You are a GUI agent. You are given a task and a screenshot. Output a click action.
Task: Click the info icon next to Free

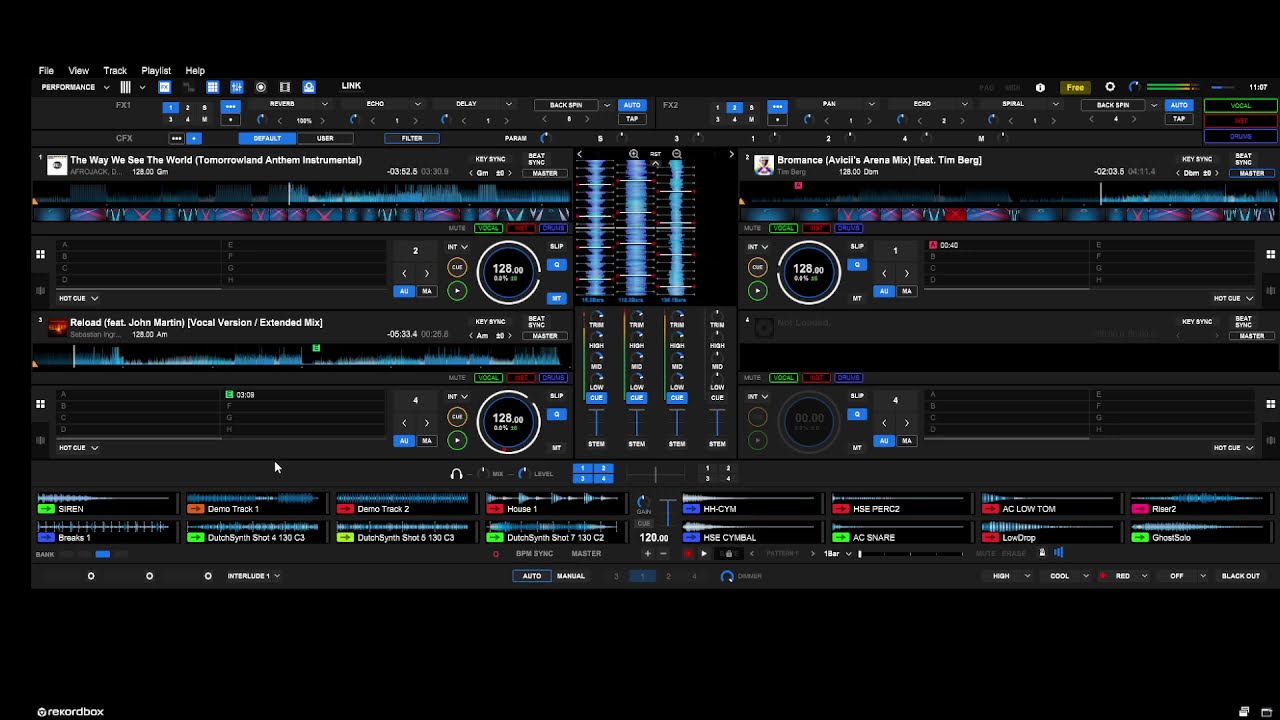(x=1040, y=87)
